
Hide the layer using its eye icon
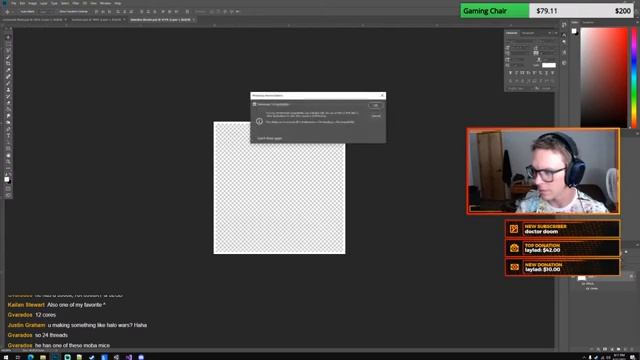(573, 278)
